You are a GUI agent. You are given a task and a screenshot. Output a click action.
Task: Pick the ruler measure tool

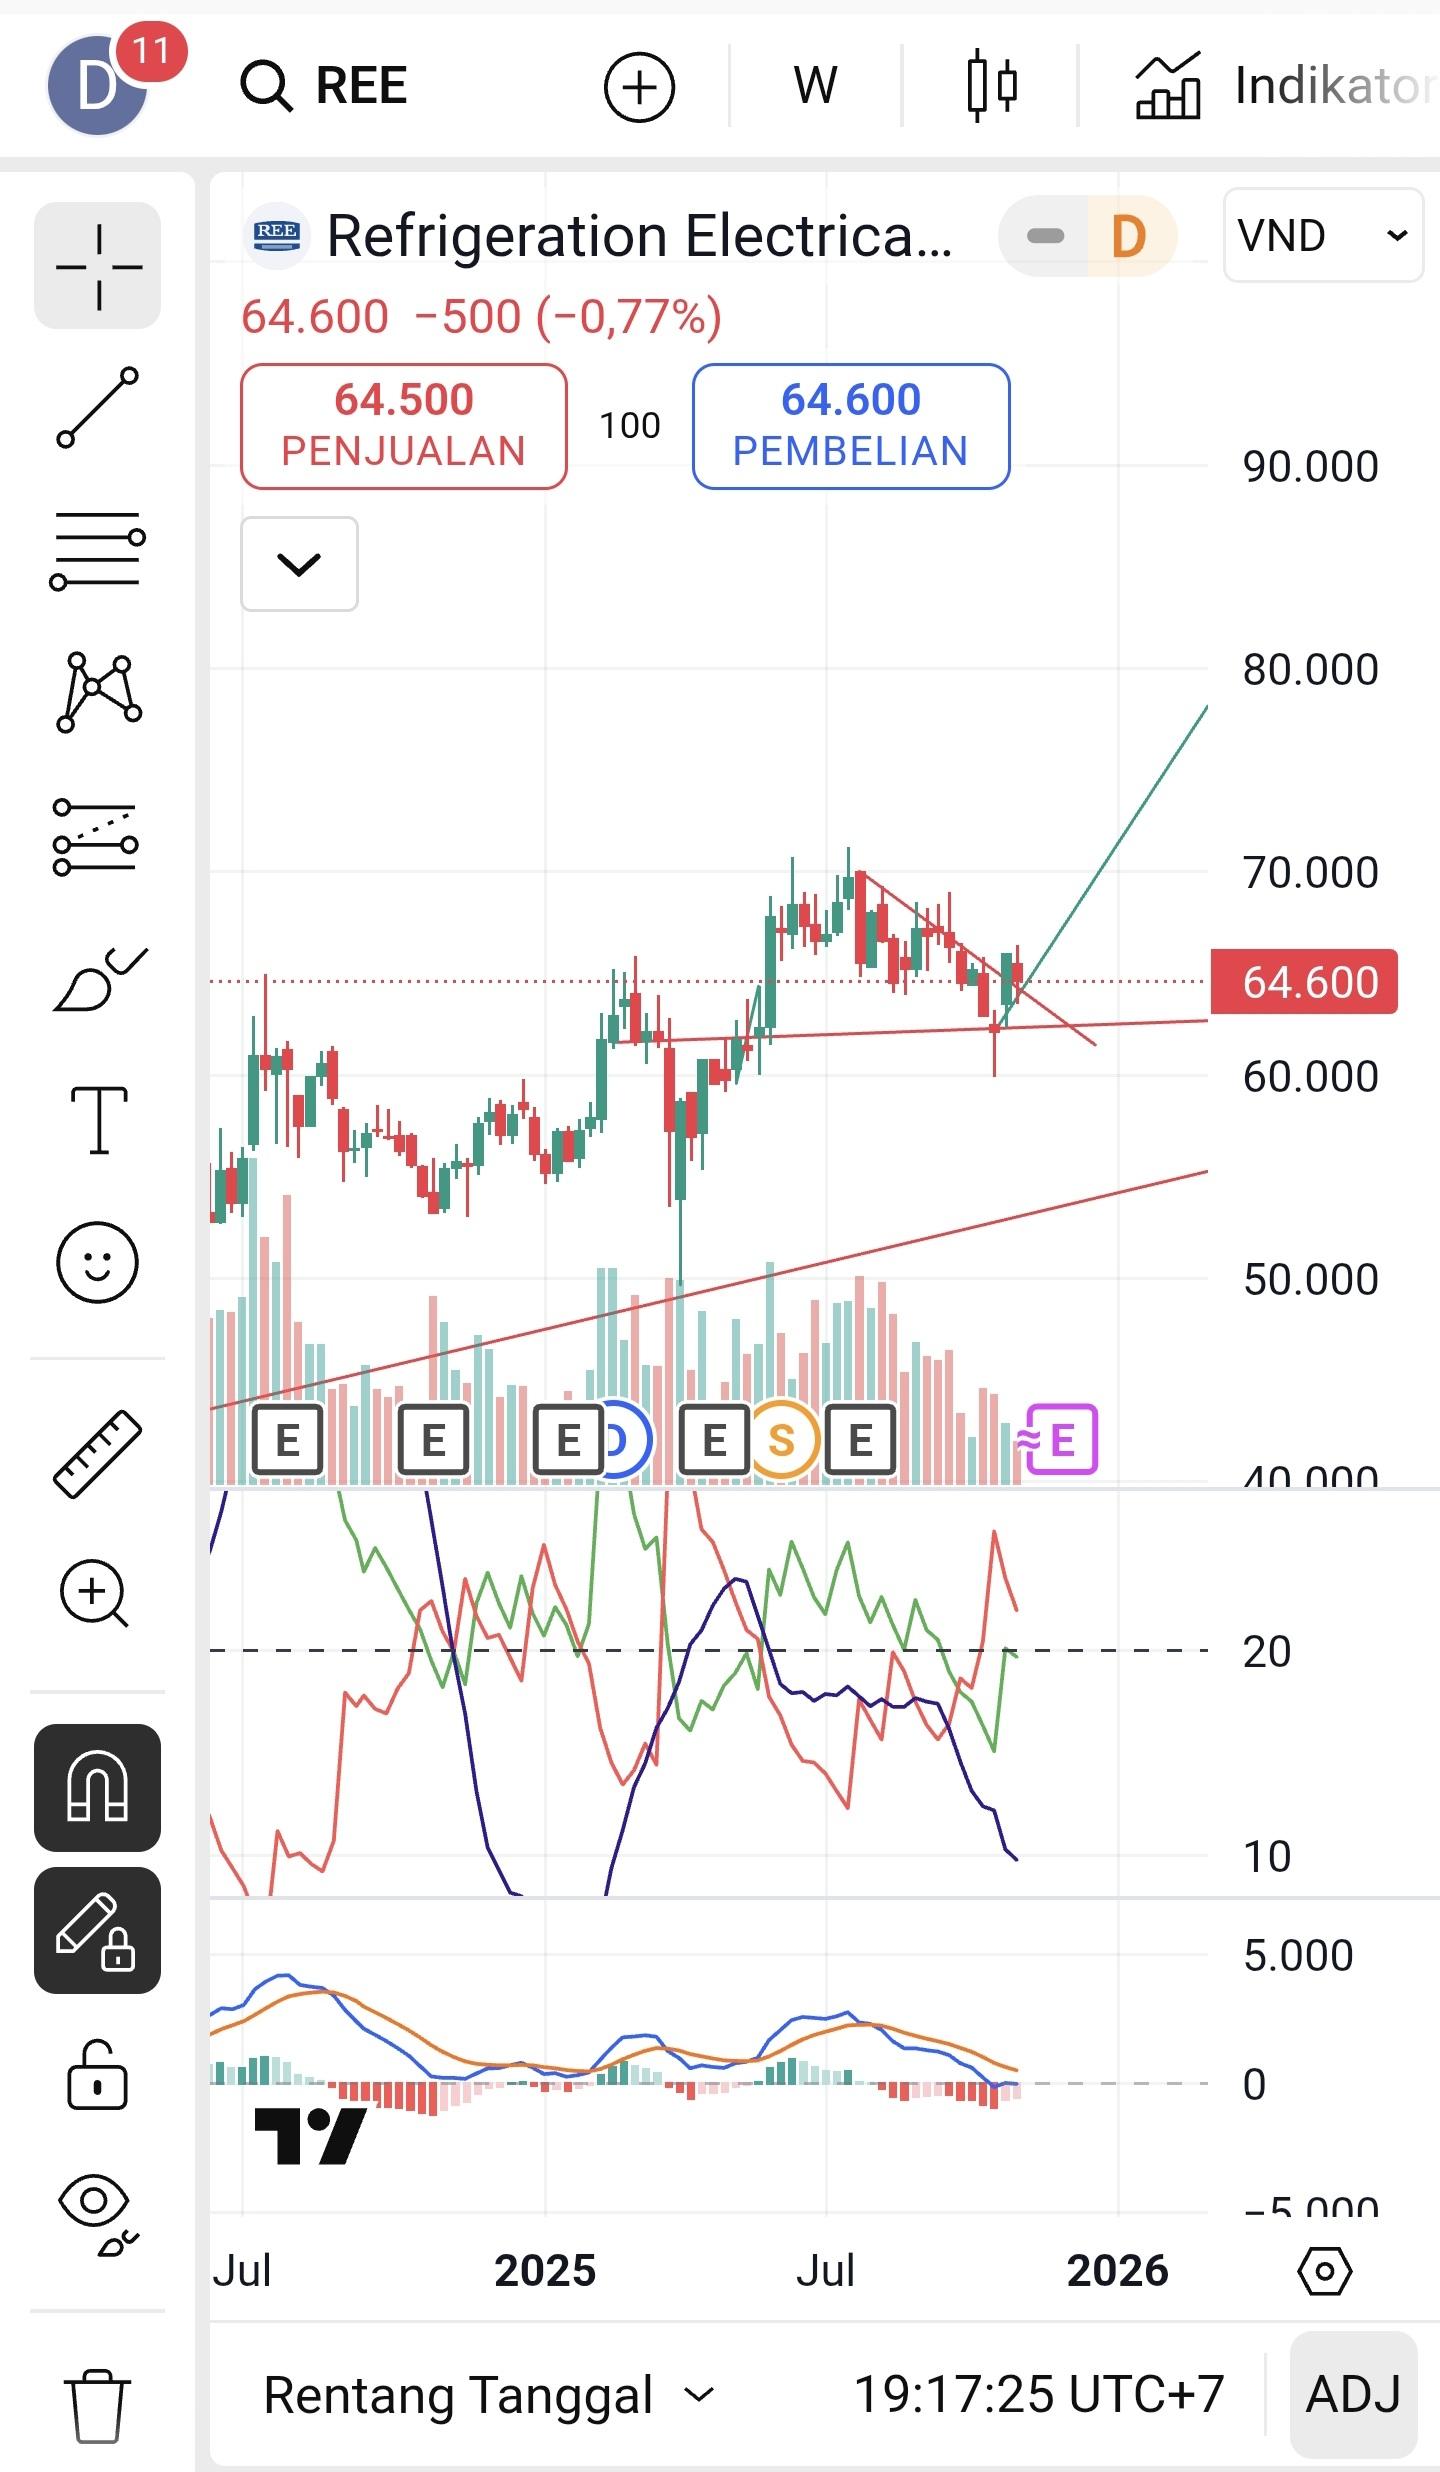[98, 1454]
